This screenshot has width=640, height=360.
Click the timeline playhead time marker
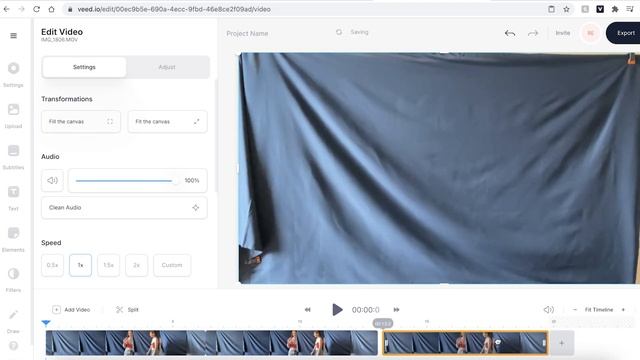[383, 324]
